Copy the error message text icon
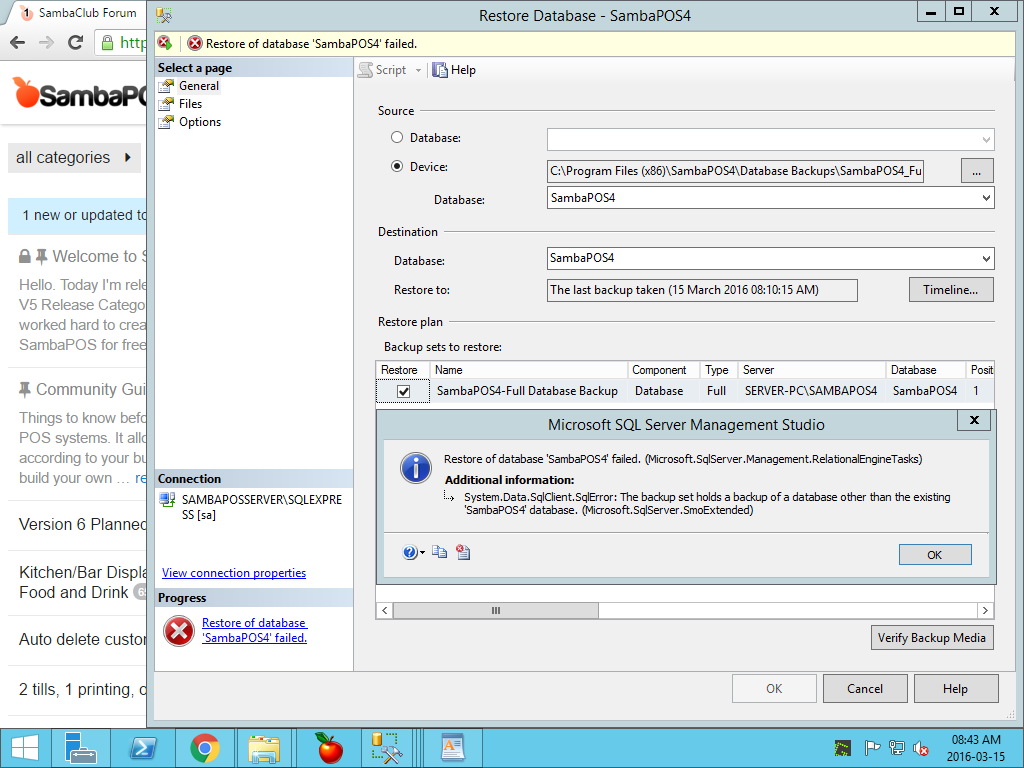Viewport: 1024px width, 768px height. 440,552
